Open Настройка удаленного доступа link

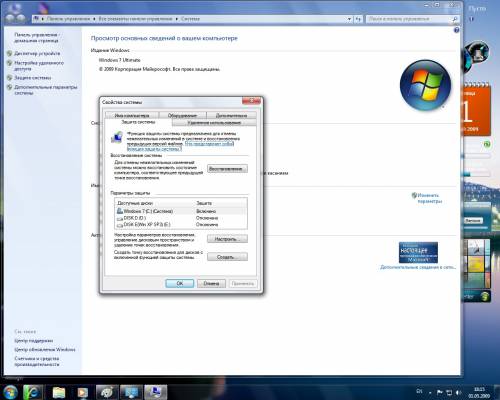tap(39, 66)
